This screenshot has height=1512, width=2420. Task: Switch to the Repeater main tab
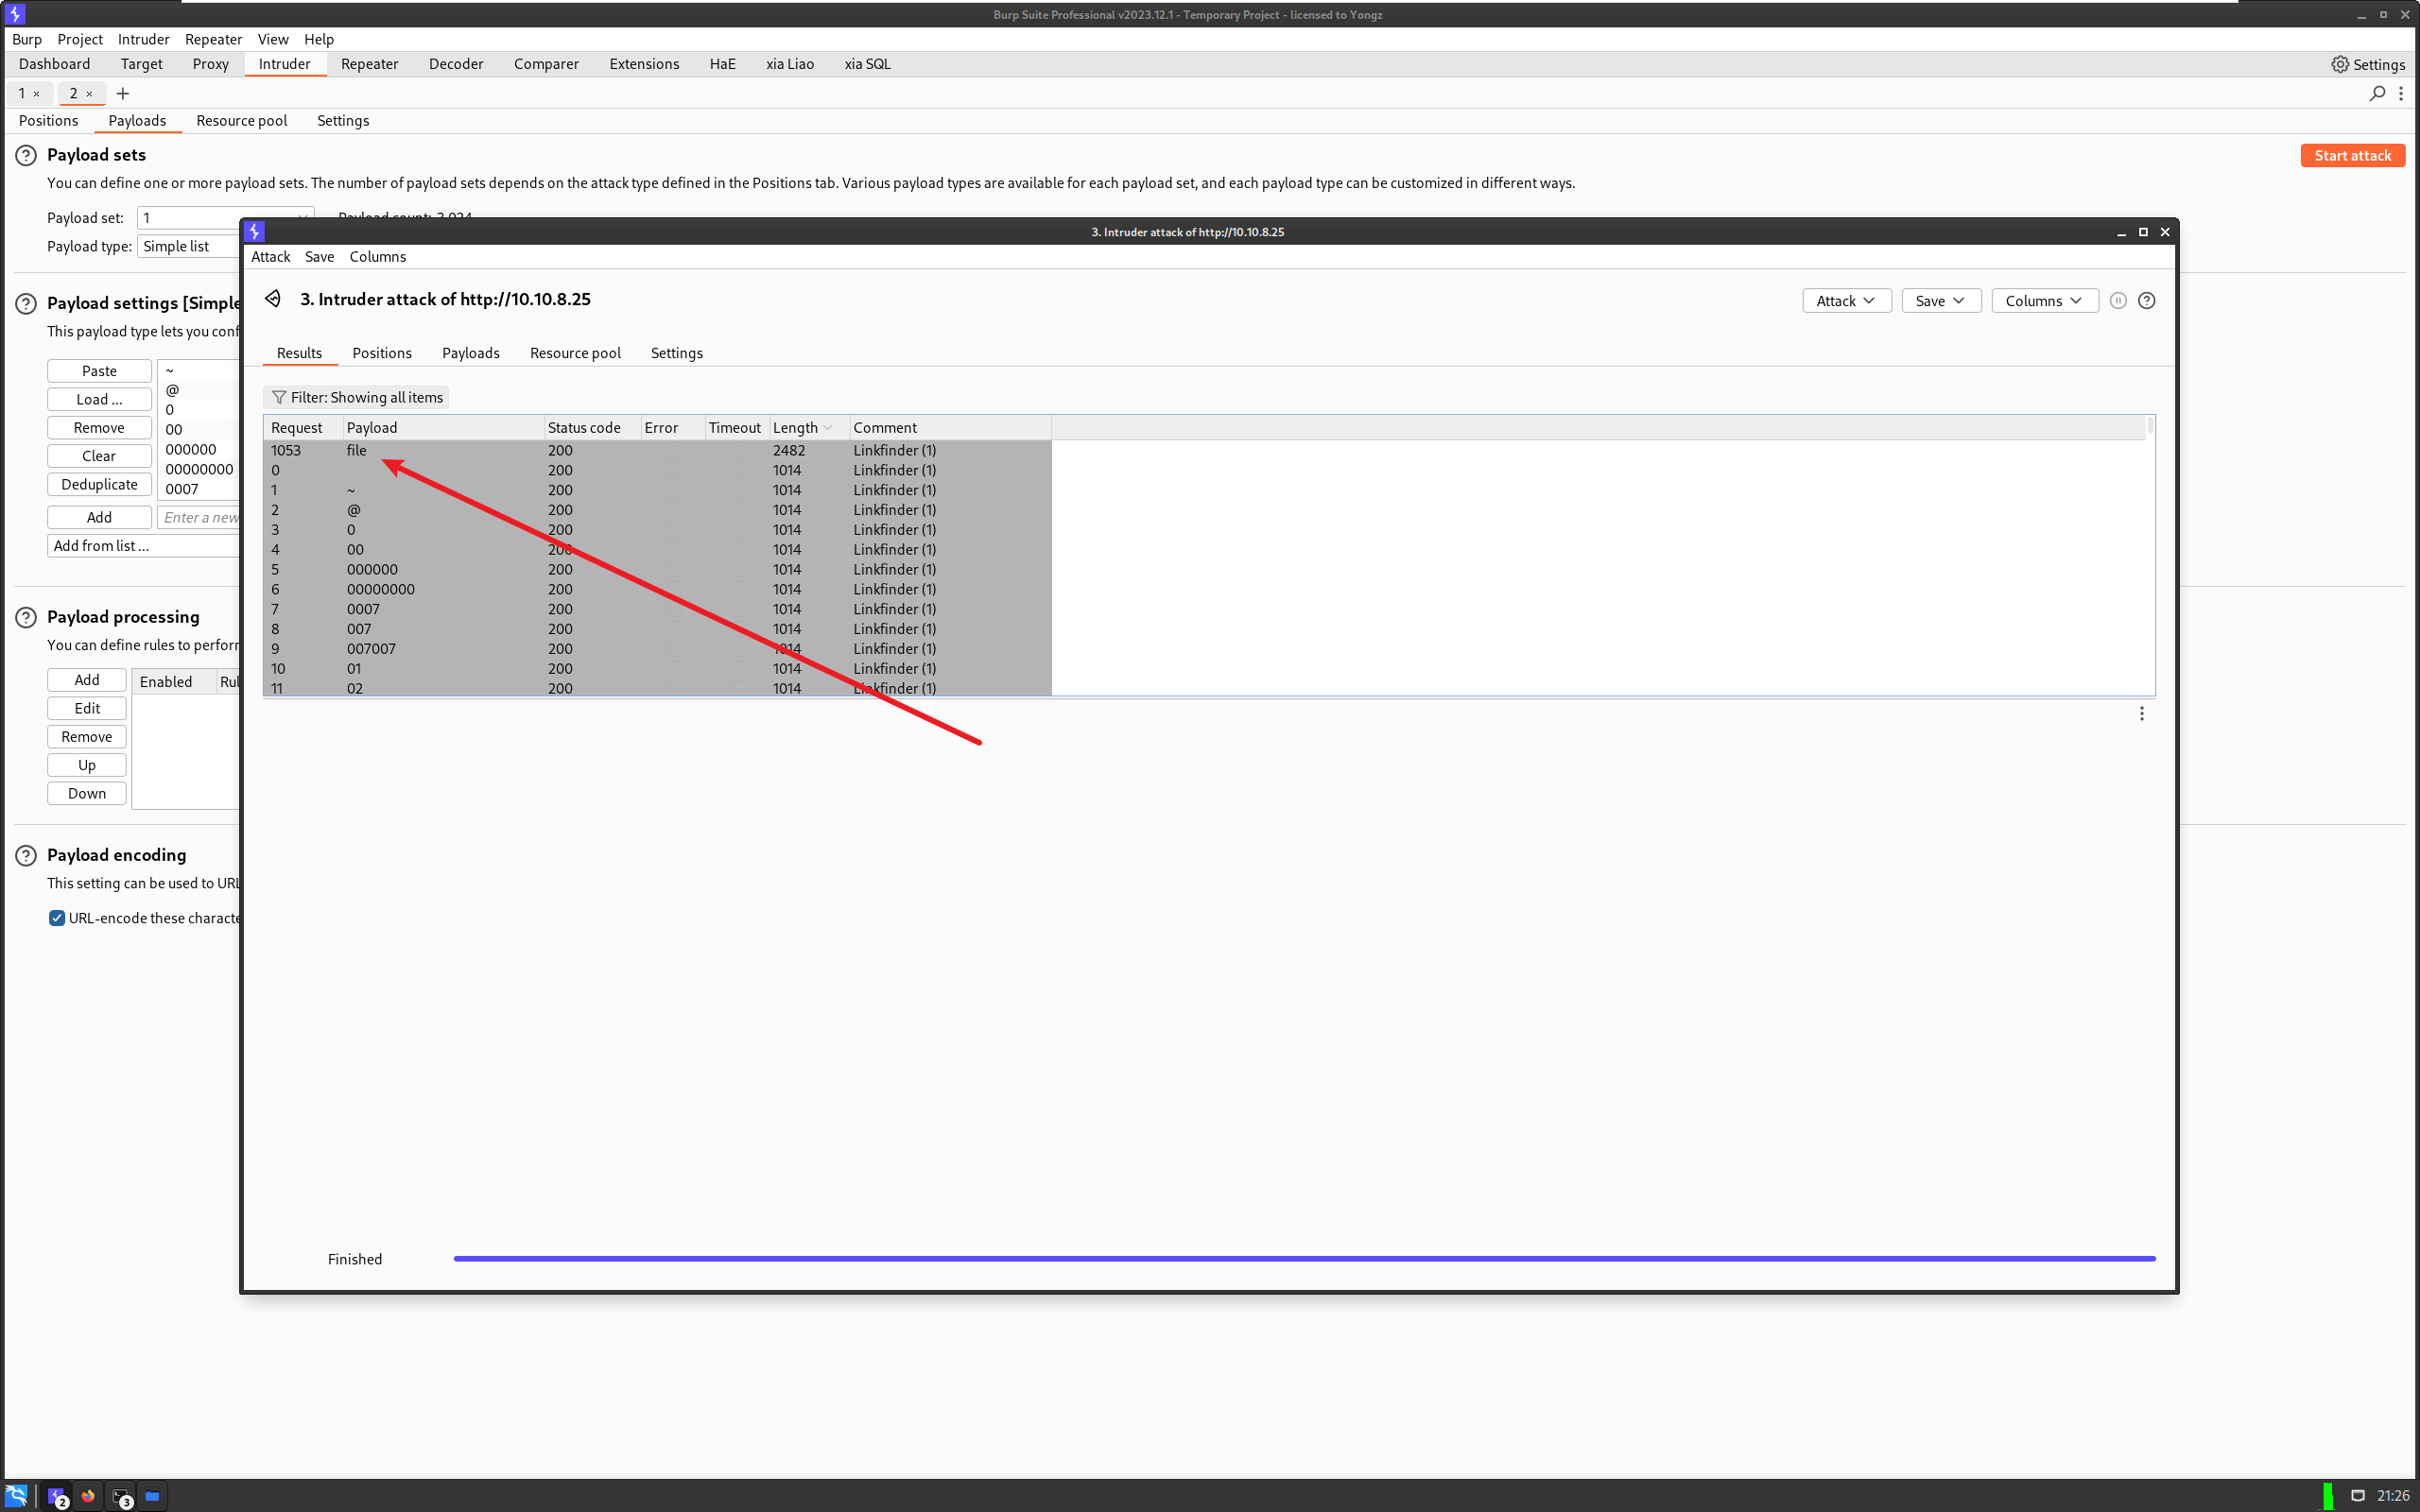369,64
